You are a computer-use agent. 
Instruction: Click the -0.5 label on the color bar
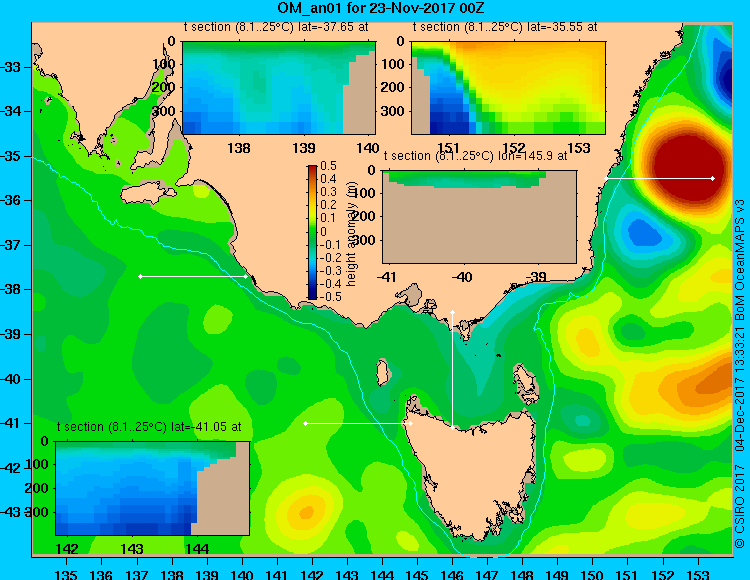point(329,296)
